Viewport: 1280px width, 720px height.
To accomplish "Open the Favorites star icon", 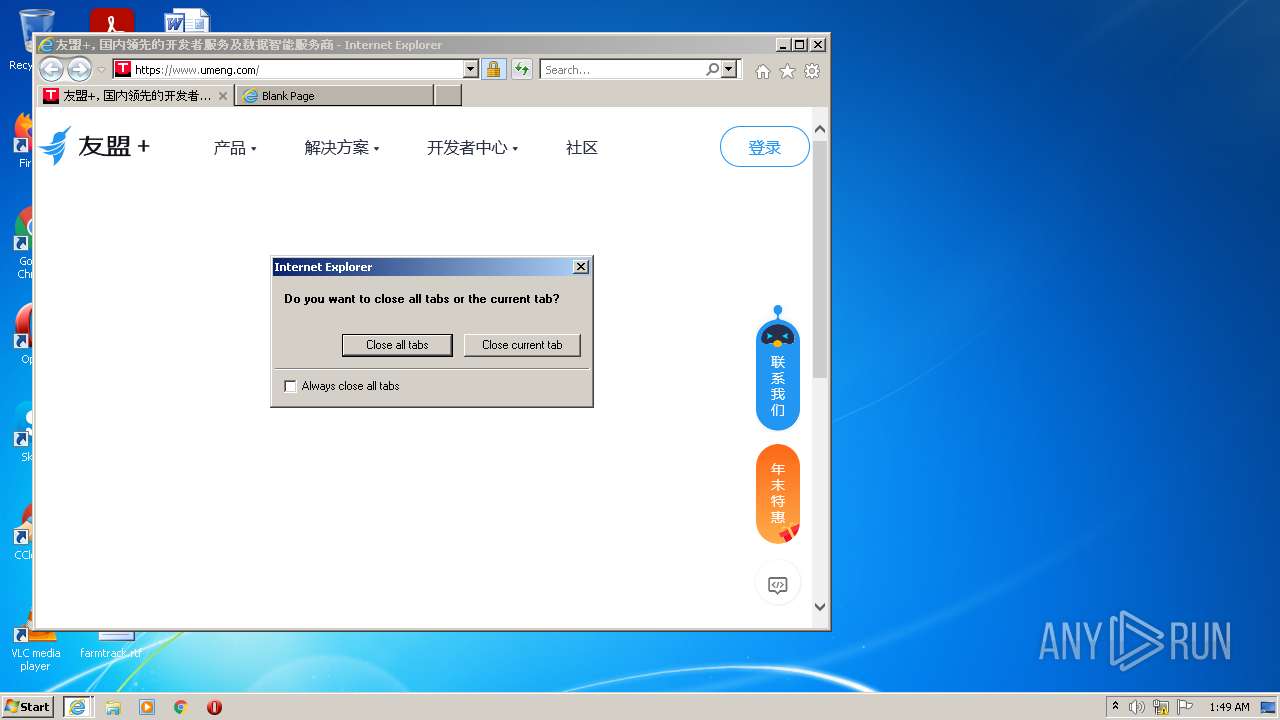I will [x=787, y=71].
